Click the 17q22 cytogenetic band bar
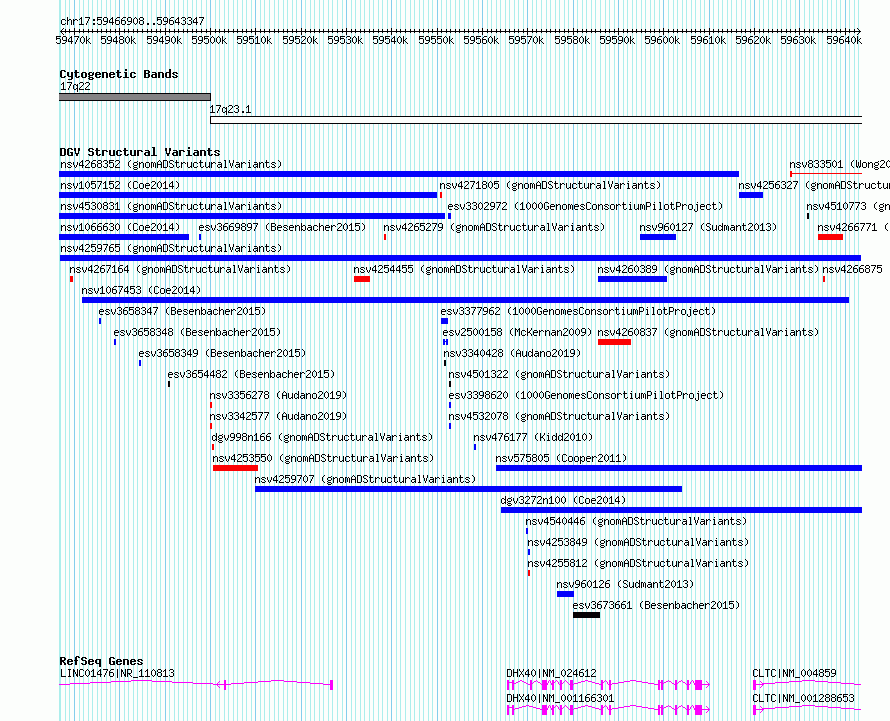 coord(135,97)
